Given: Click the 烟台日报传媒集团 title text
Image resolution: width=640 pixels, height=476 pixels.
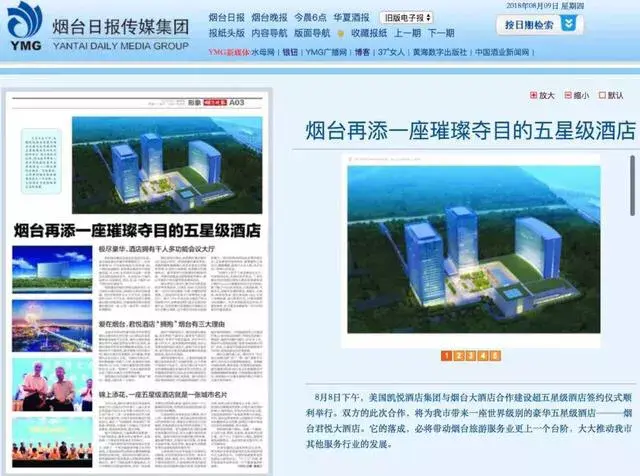Looking at the screenshot, I should click(x=120, y=27).
